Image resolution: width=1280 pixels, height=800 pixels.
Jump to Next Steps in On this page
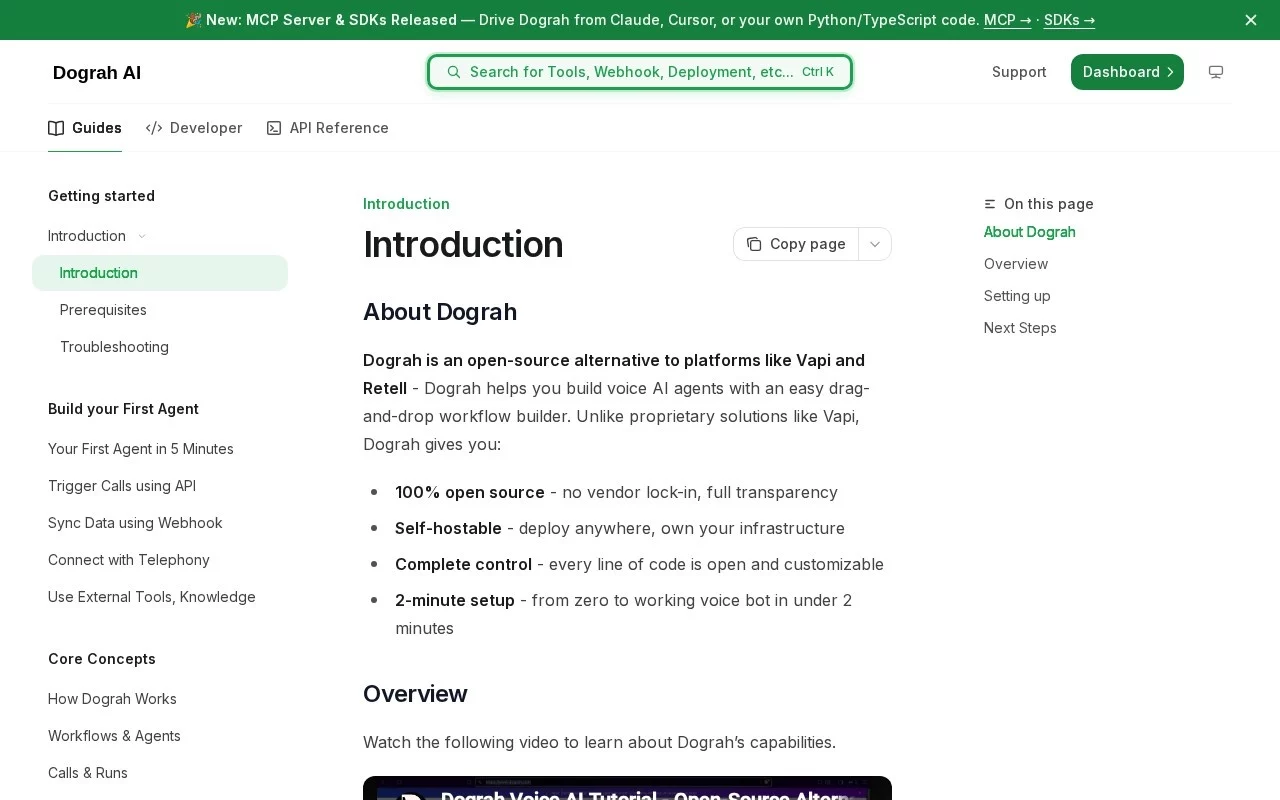tap(1020, 328)
